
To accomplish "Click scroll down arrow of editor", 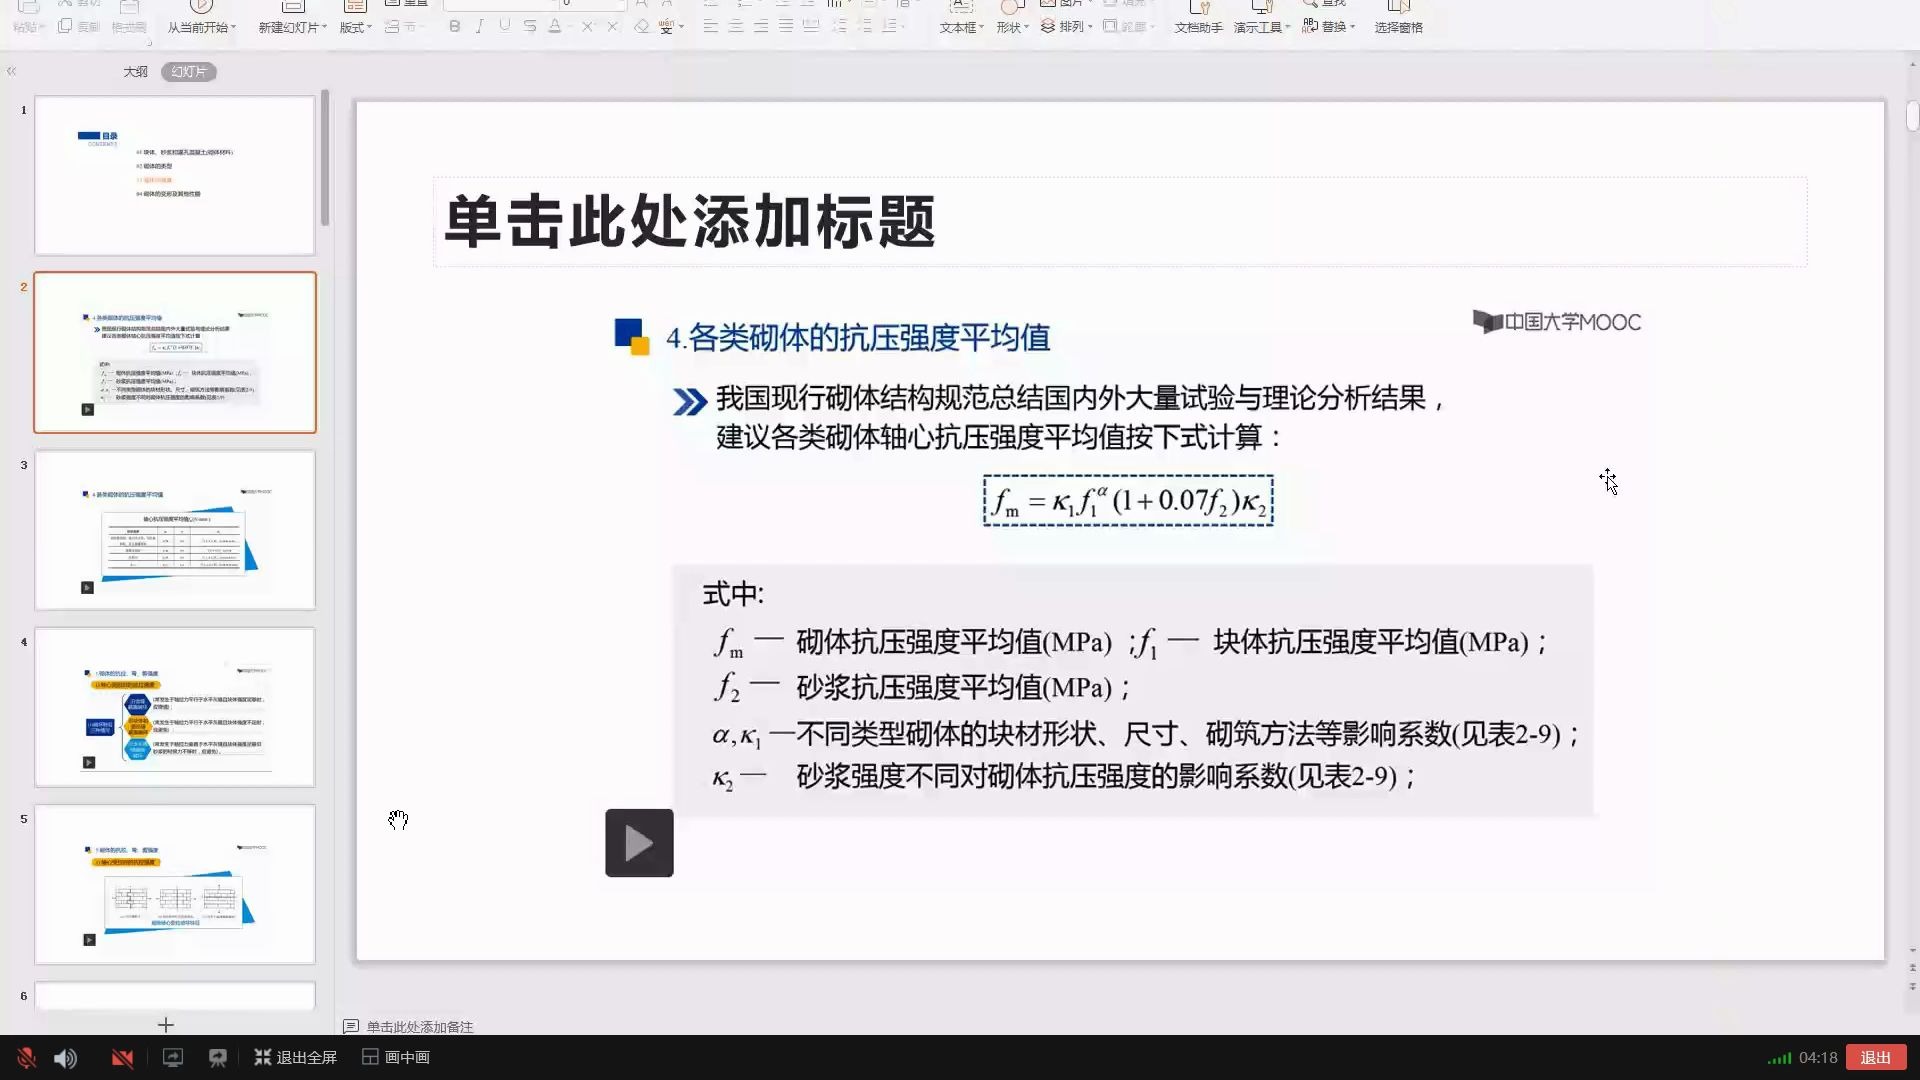I will click(1913, 951).
